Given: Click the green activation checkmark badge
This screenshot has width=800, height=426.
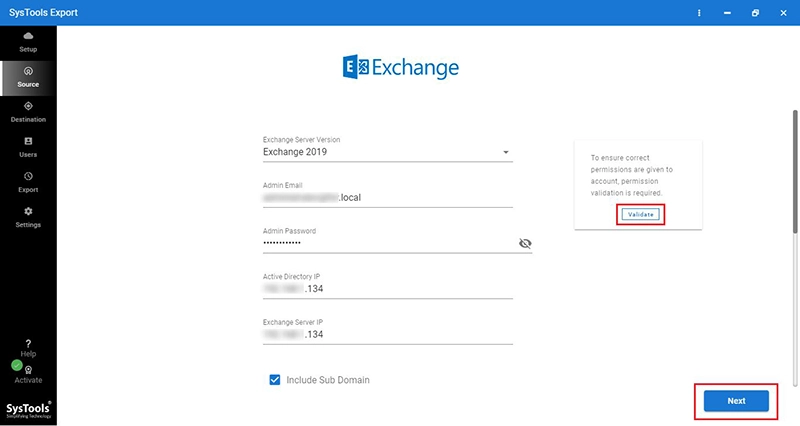Looking at the screenshot, I should pos(17,365).
